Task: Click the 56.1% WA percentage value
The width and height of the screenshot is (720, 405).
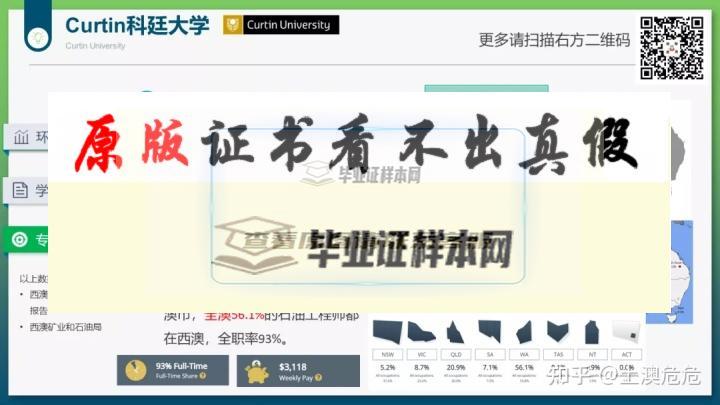Action: click(x=524, y=367)
